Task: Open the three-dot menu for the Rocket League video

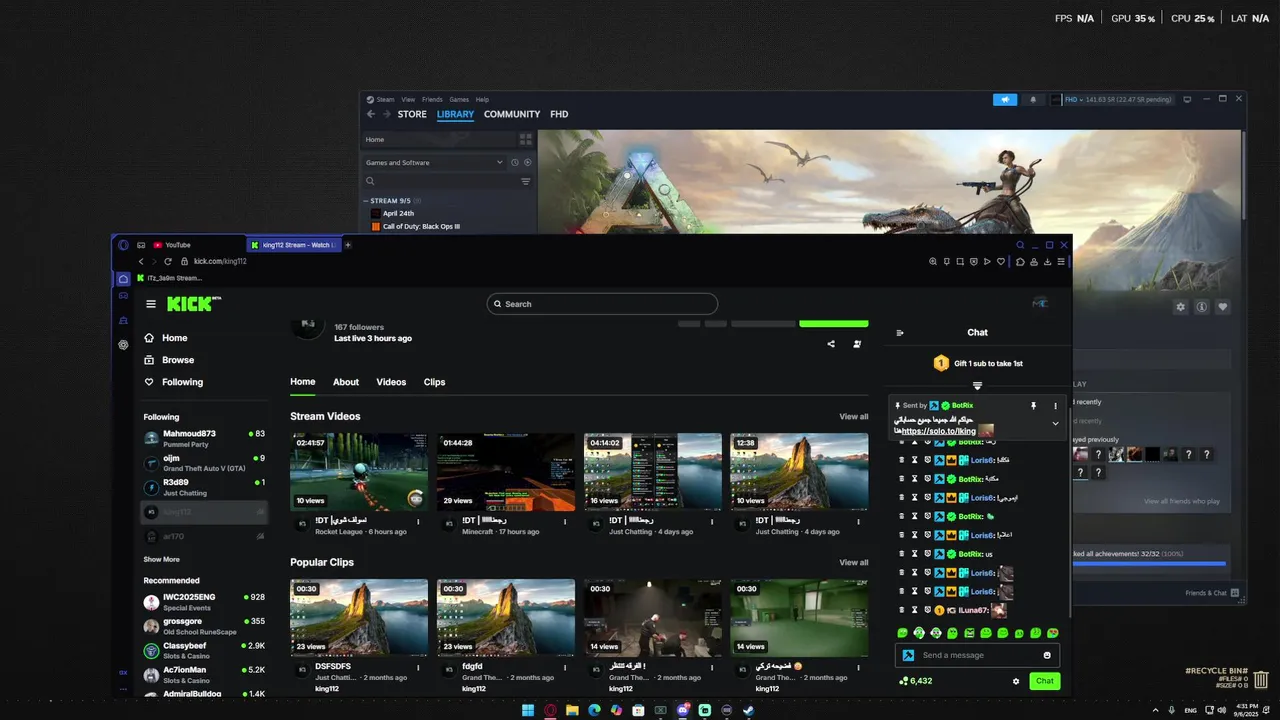Action: click(x=418, y=521)
